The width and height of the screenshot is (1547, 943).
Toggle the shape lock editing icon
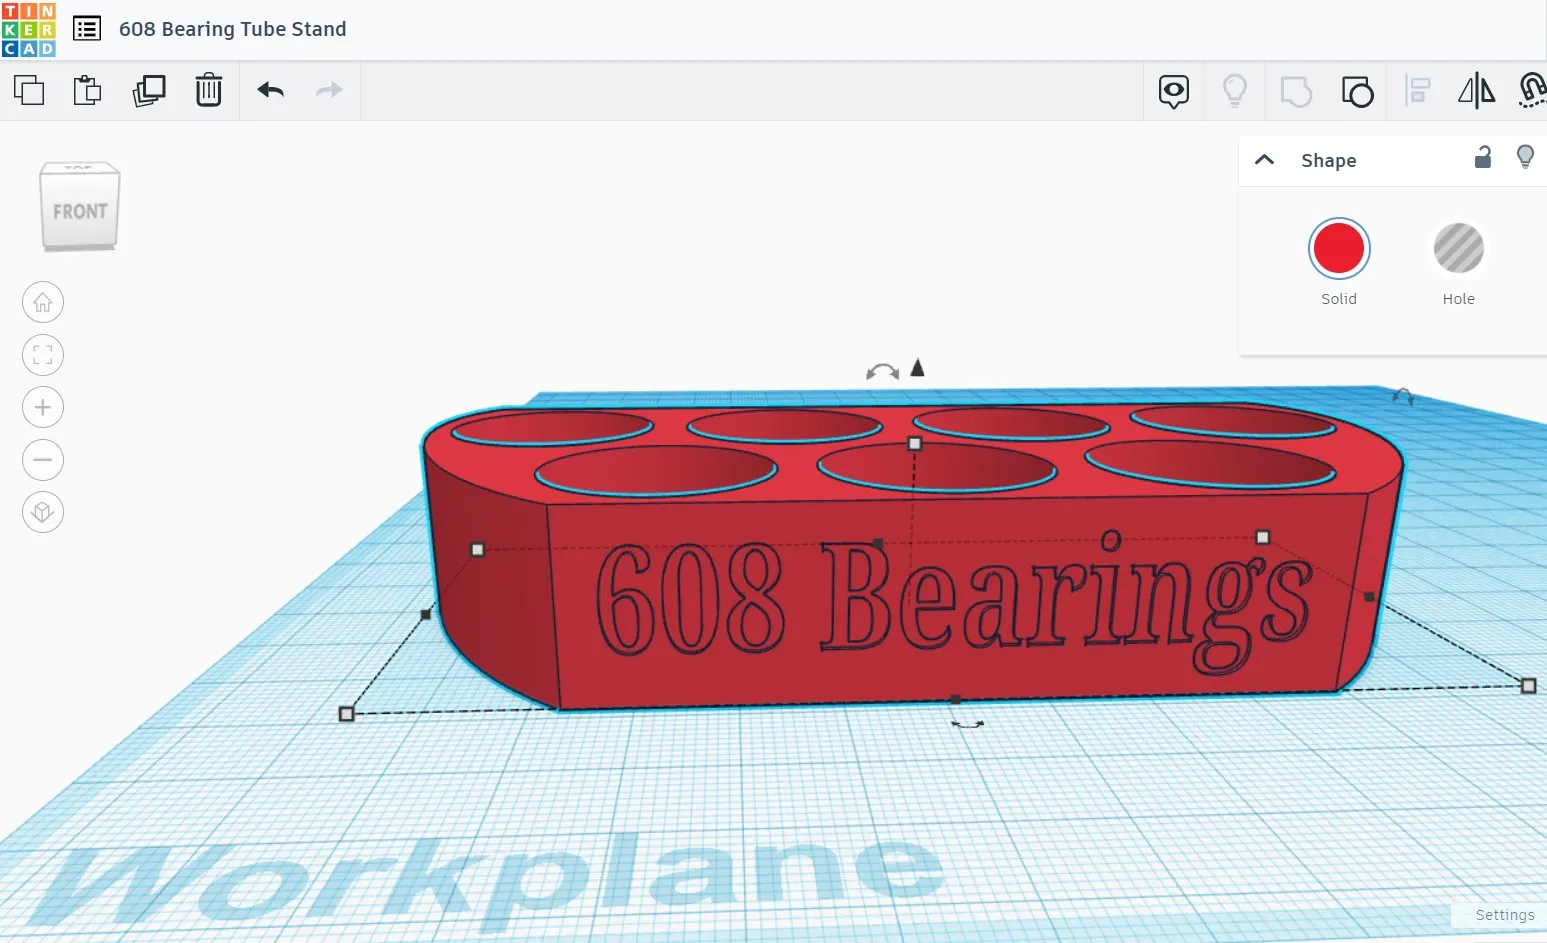[x=1483, y=158]
